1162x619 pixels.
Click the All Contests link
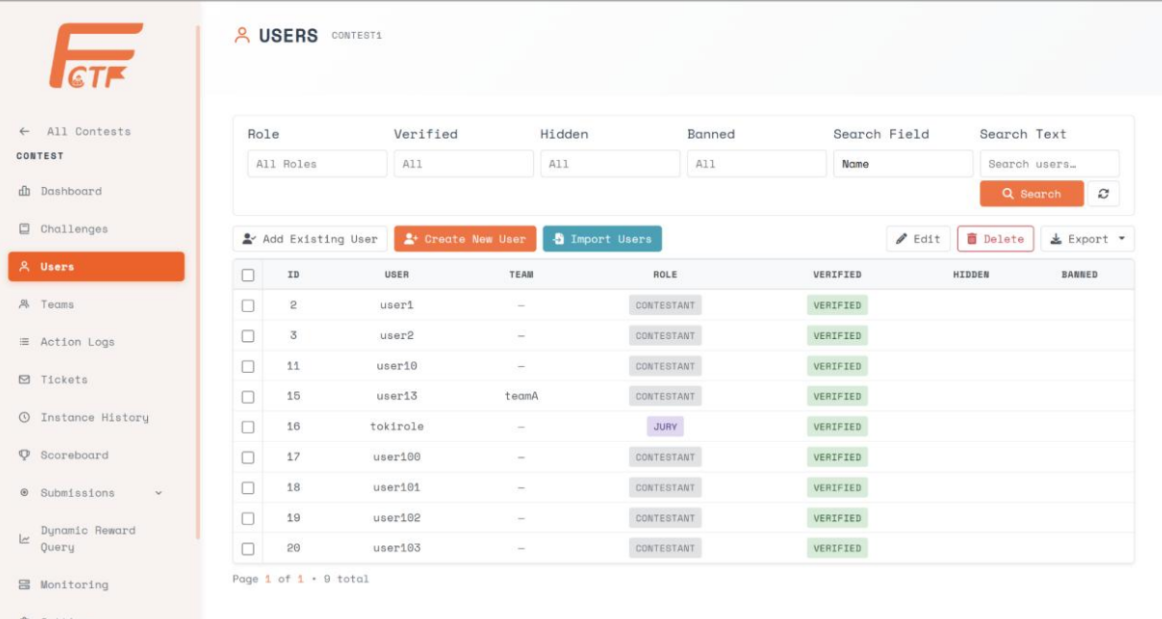[x=88, y=131]
